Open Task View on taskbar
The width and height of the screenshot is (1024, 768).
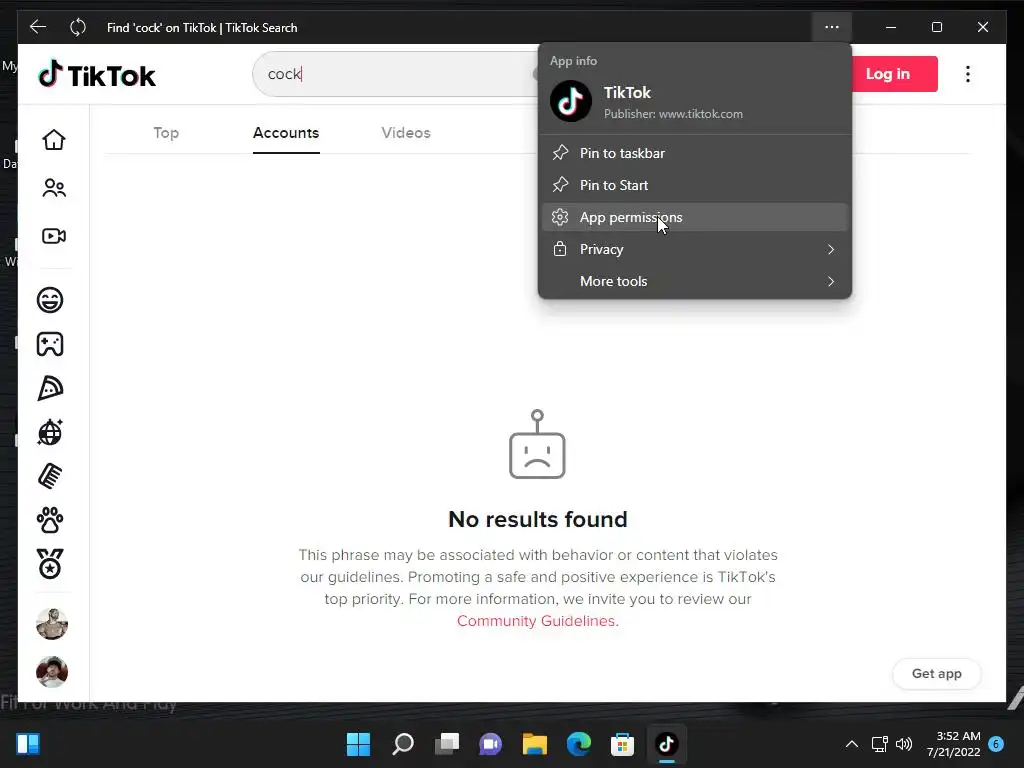[447, 744]
